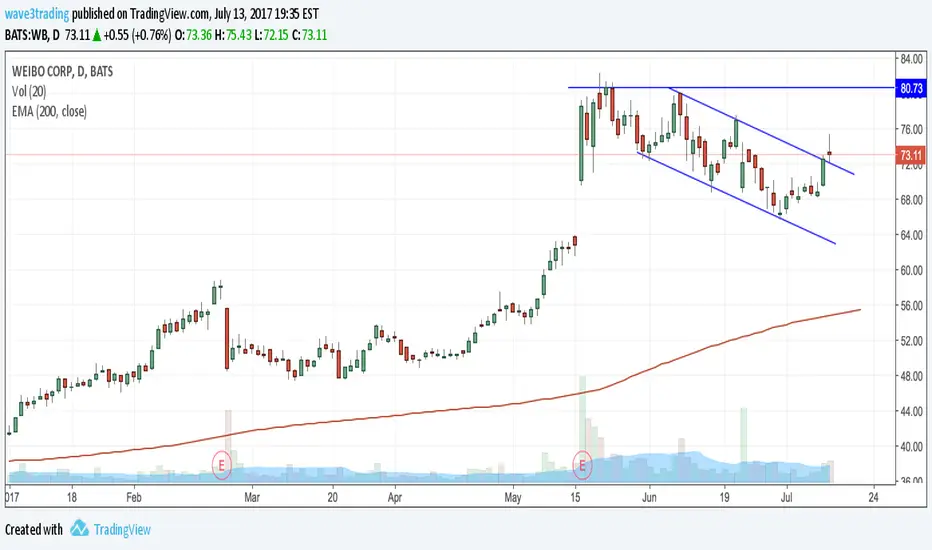
Task: Click the green up-arrow change icon
Action: coord(96,35)
